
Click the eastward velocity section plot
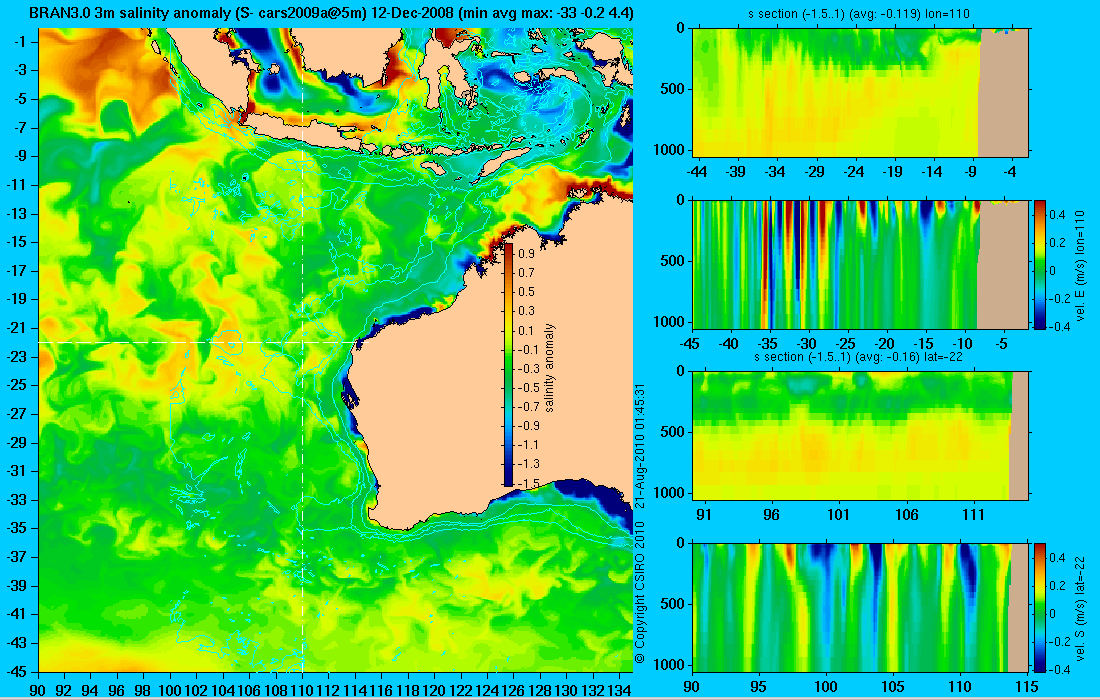point(861,264)
